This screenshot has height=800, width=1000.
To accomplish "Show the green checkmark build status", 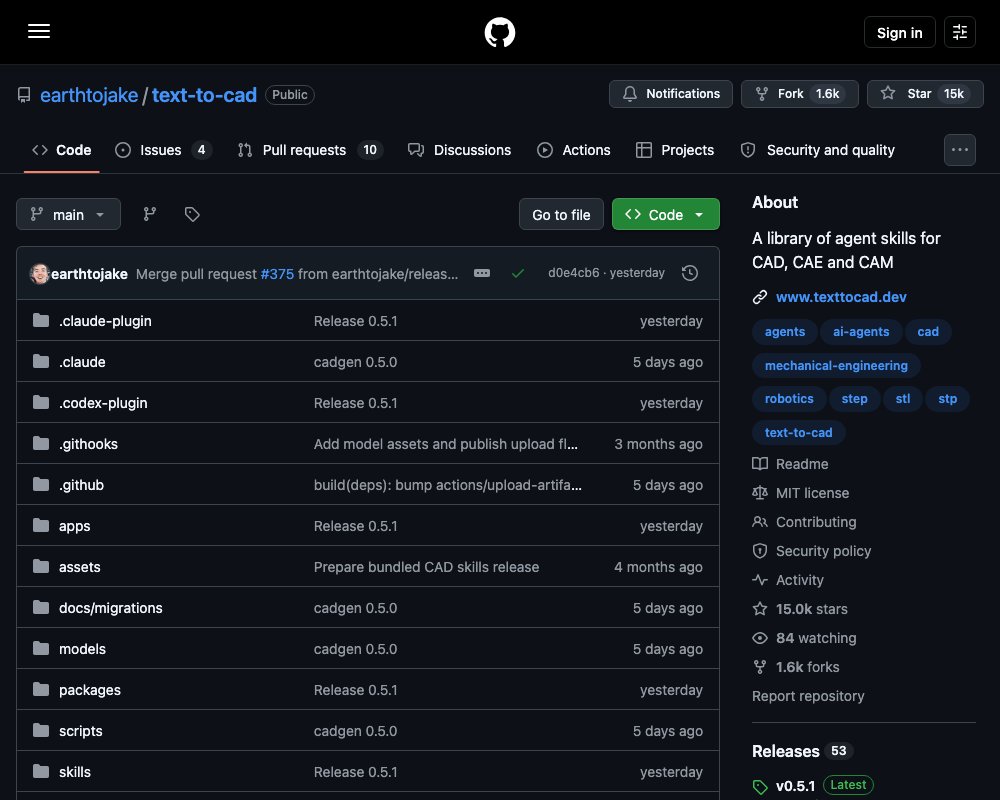I will click(518, 273).
